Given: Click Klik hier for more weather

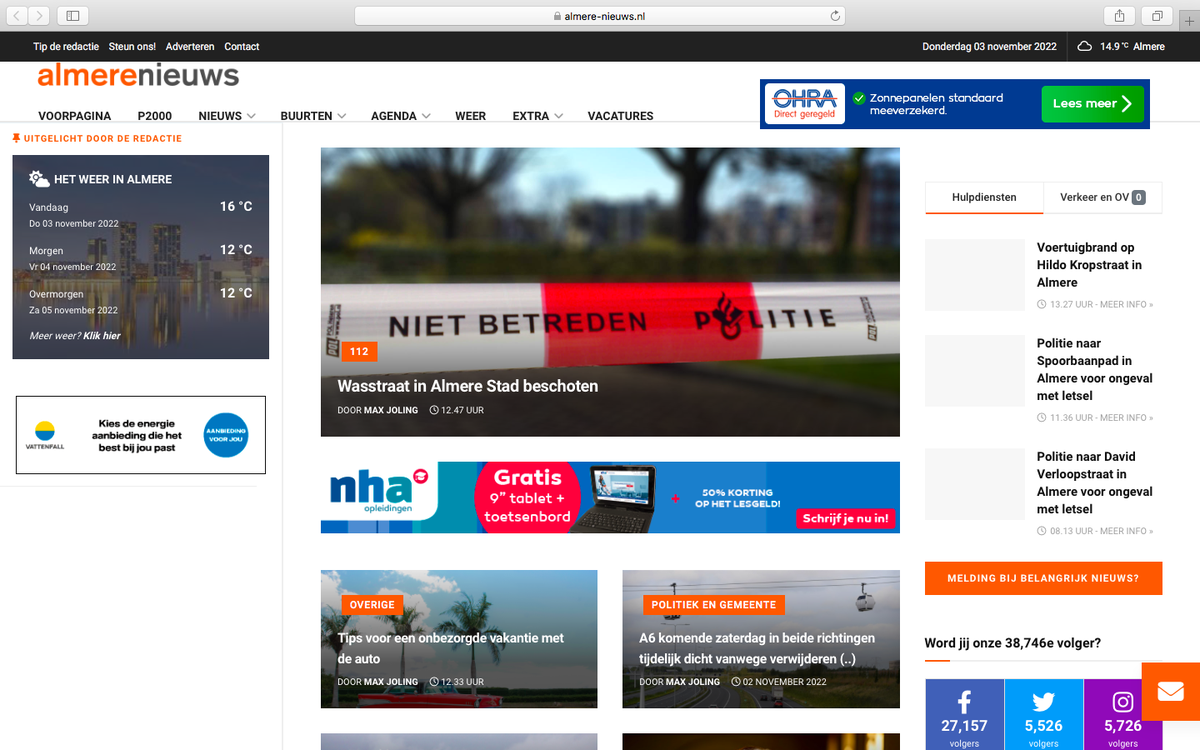Looking at the screenshot, I should pos(102,336).
